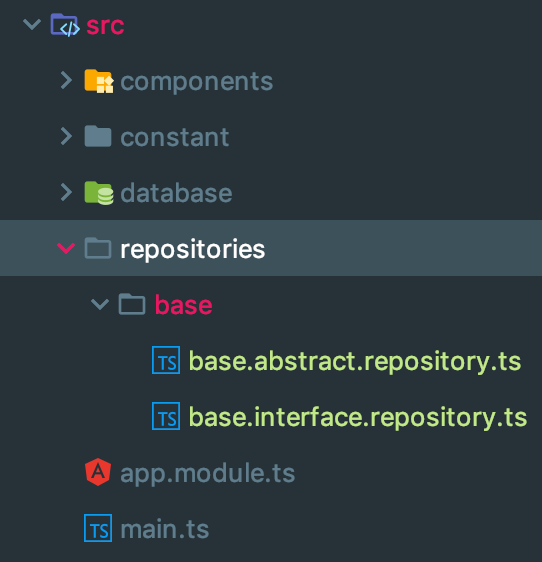Click the base folder outline icon
The height and width of the screenshot is (562, 542).
click(x=132, y=304)
